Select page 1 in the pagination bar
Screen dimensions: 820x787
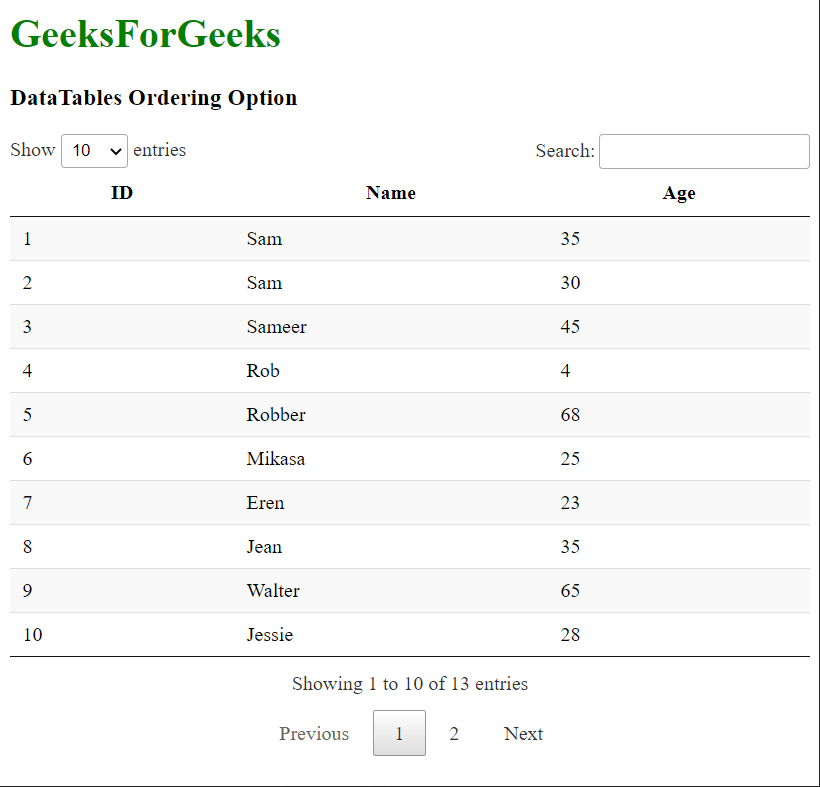pyautogui.click(x=399, y=733)
